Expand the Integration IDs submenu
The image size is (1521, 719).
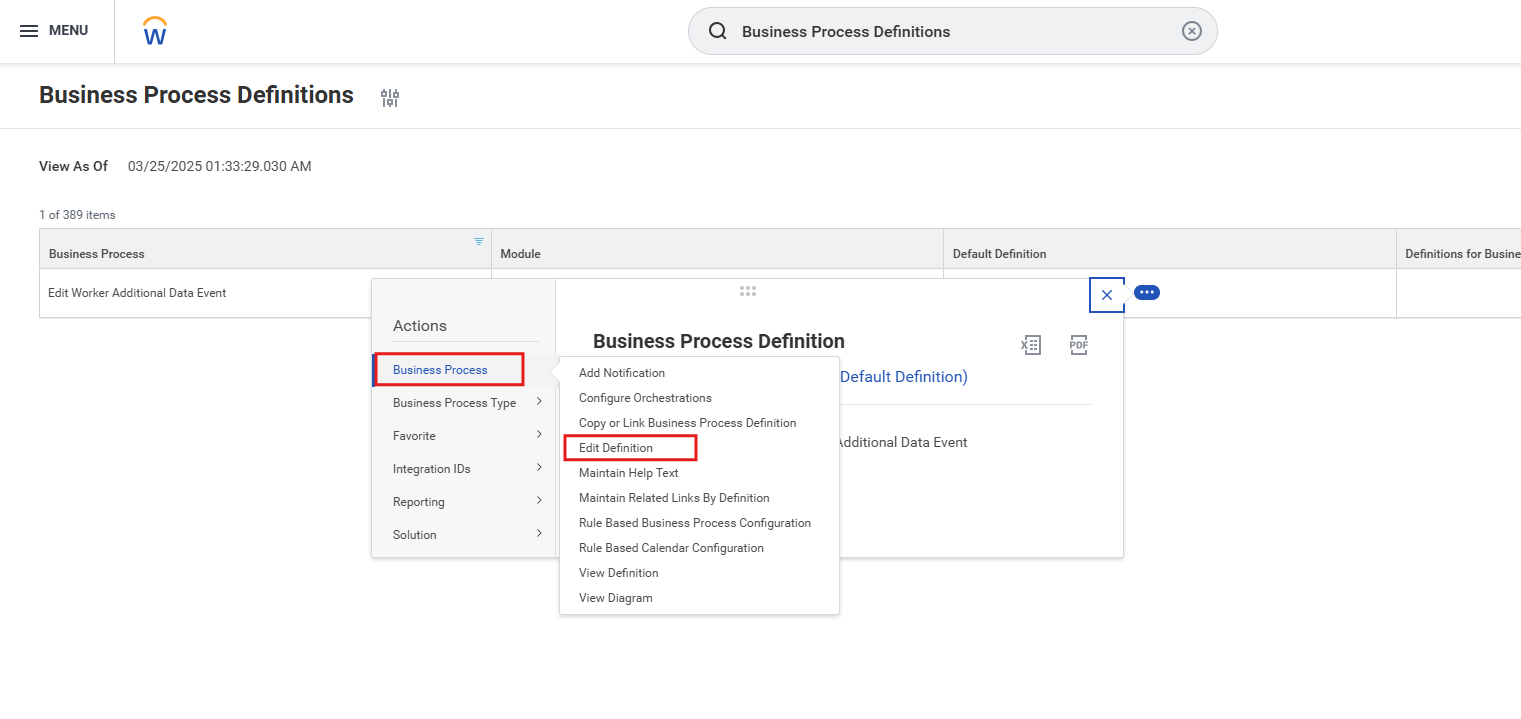(464, 469)
